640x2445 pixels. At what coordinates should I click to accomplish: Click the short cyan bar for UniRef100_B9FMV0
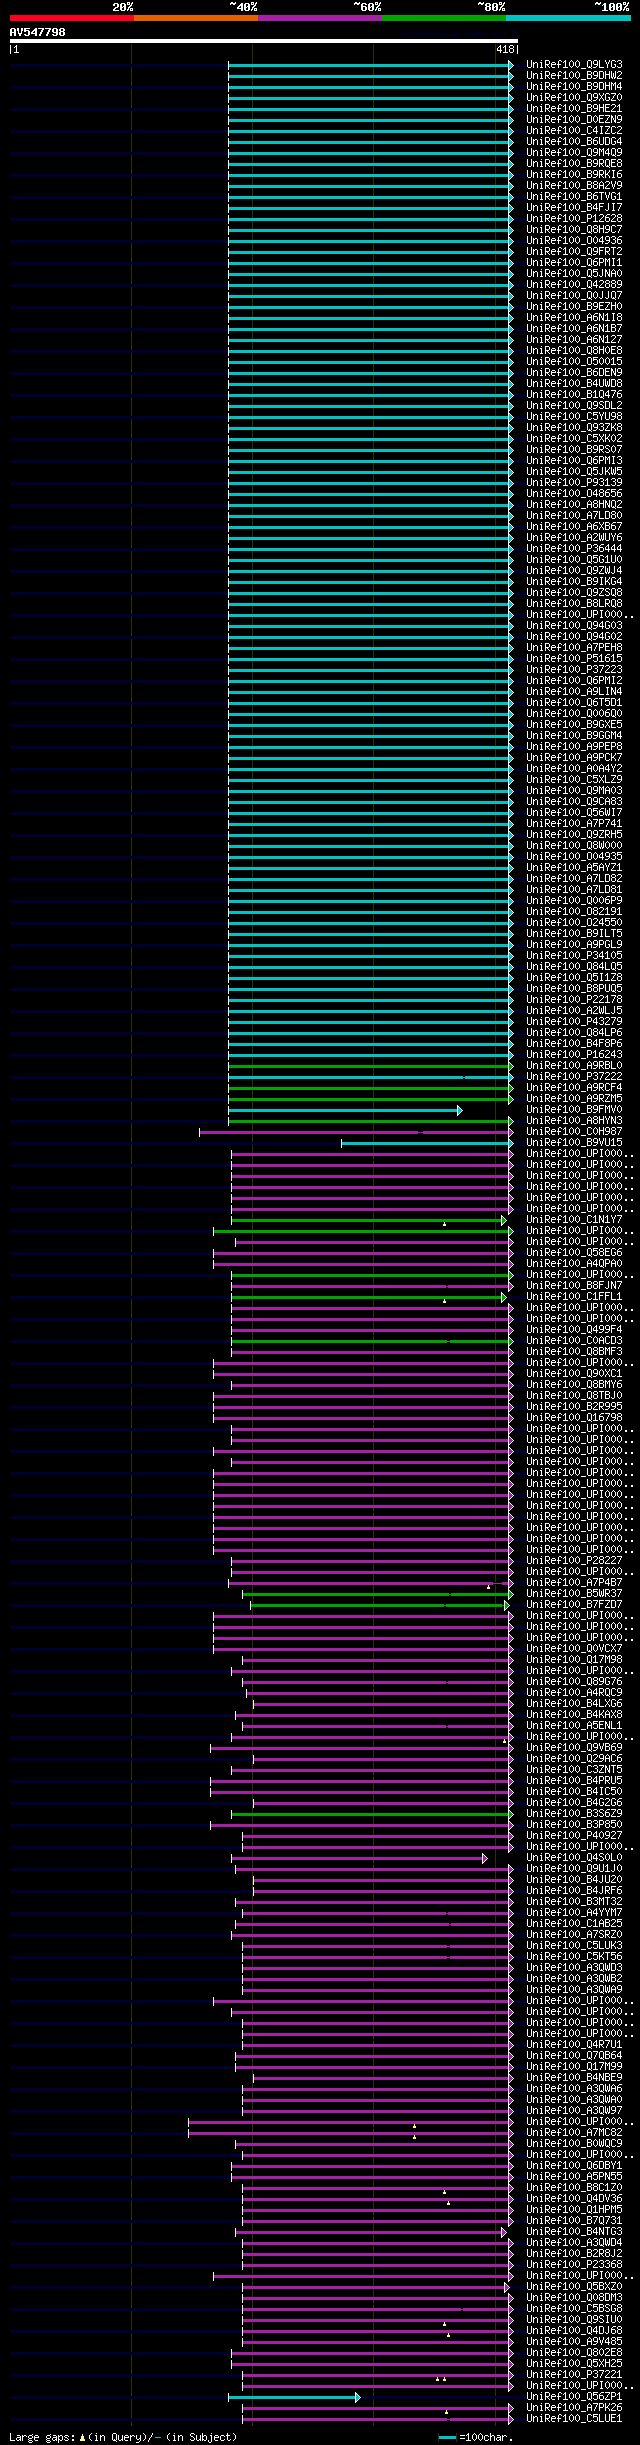click(345, 1110)
